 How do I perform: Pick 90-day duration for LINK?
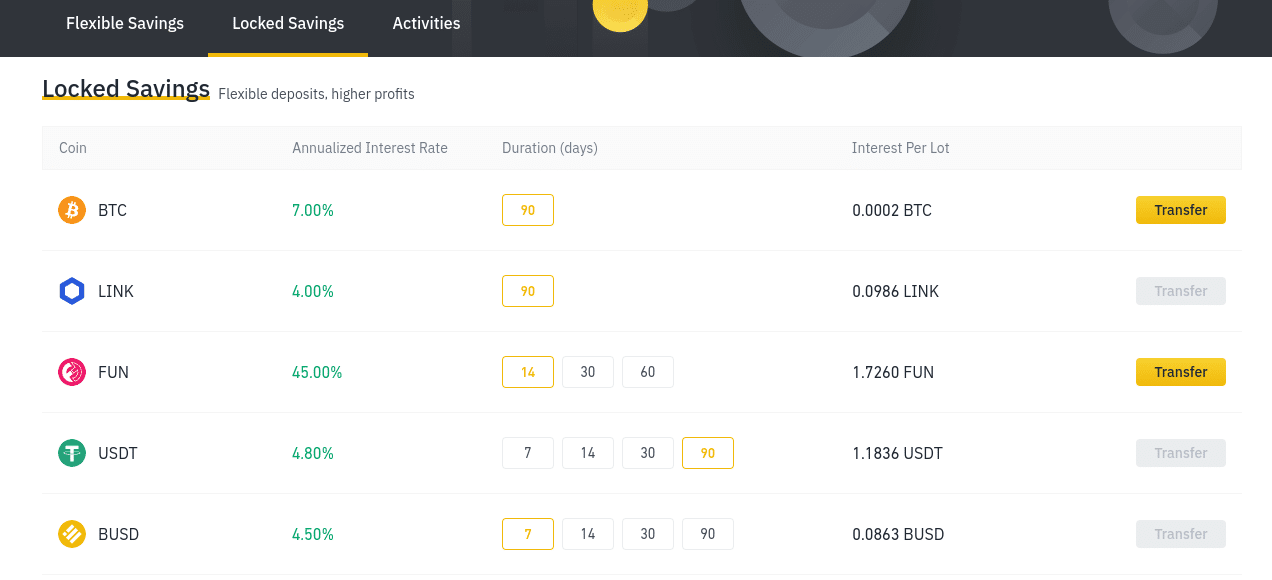tap(528, 291)
